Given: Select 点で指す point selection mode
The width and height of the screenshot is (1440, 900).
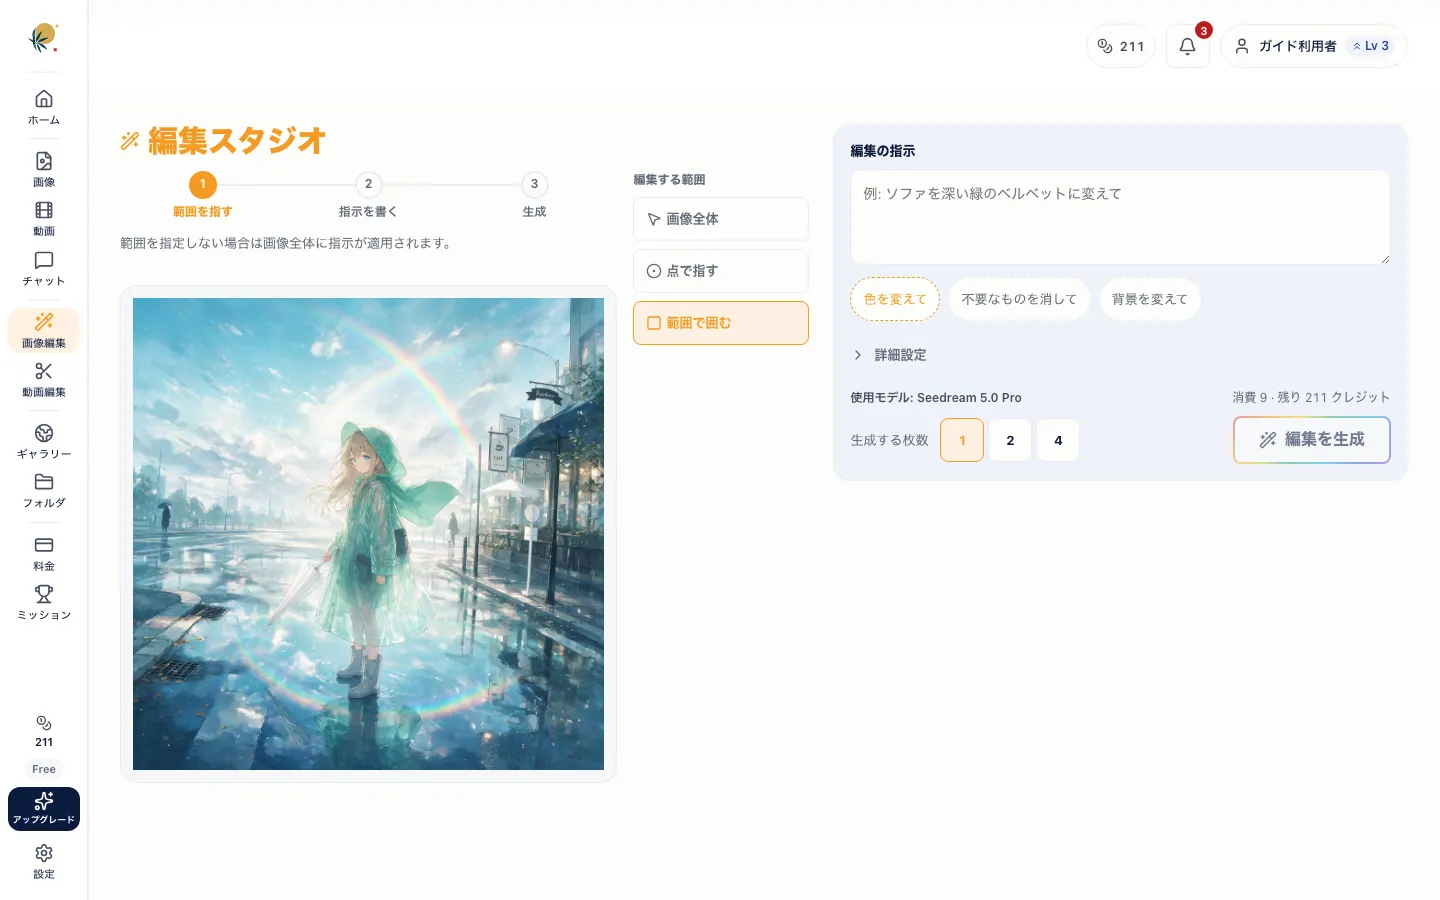Looking at the screenshot, I should [x=721, y=271].
